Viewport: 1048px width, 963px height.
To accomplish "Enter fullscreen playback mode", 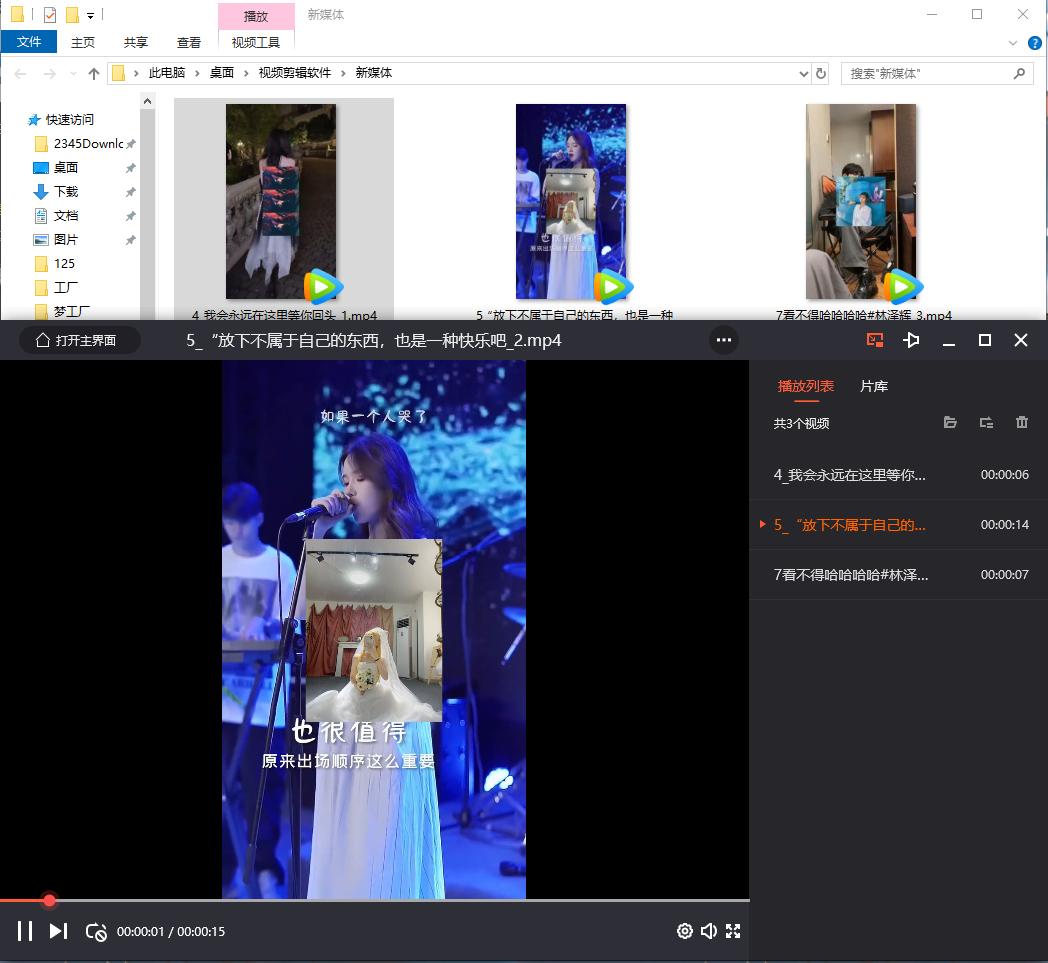I will (733, 931).
